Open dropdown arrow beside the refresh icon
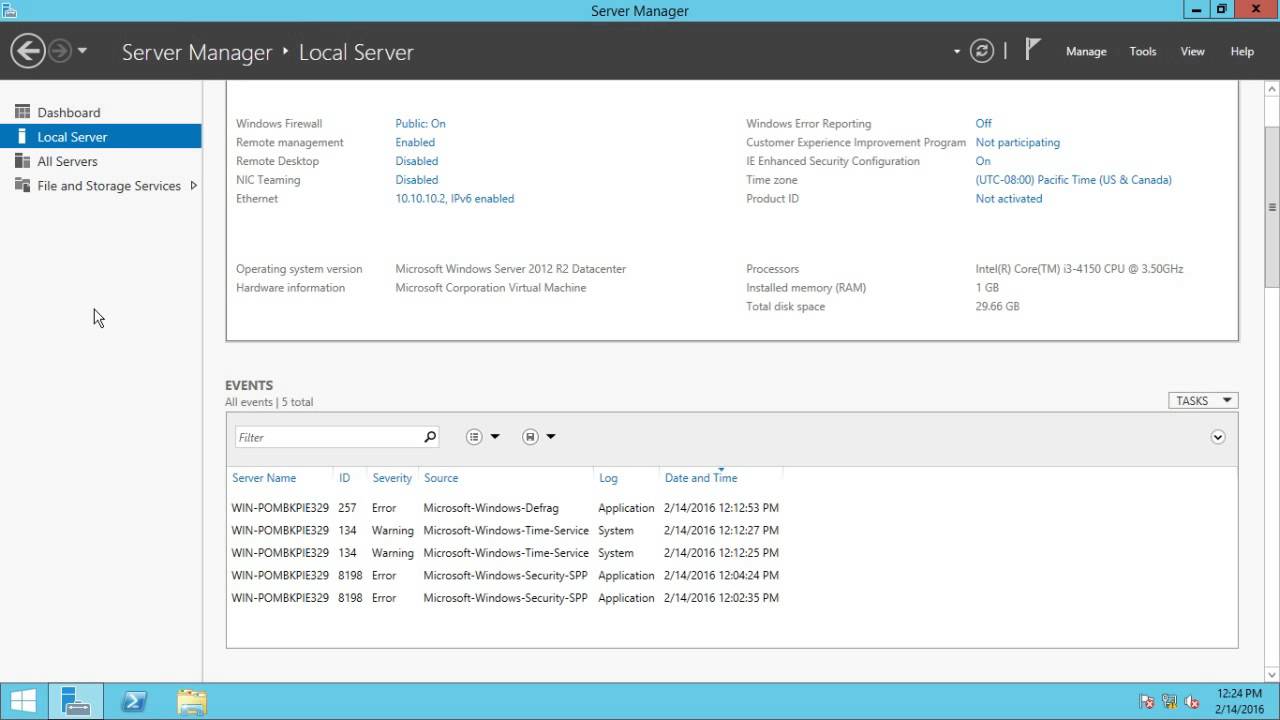The height and width of the screenshot is (720, 1280). click(x=957, y=51)
